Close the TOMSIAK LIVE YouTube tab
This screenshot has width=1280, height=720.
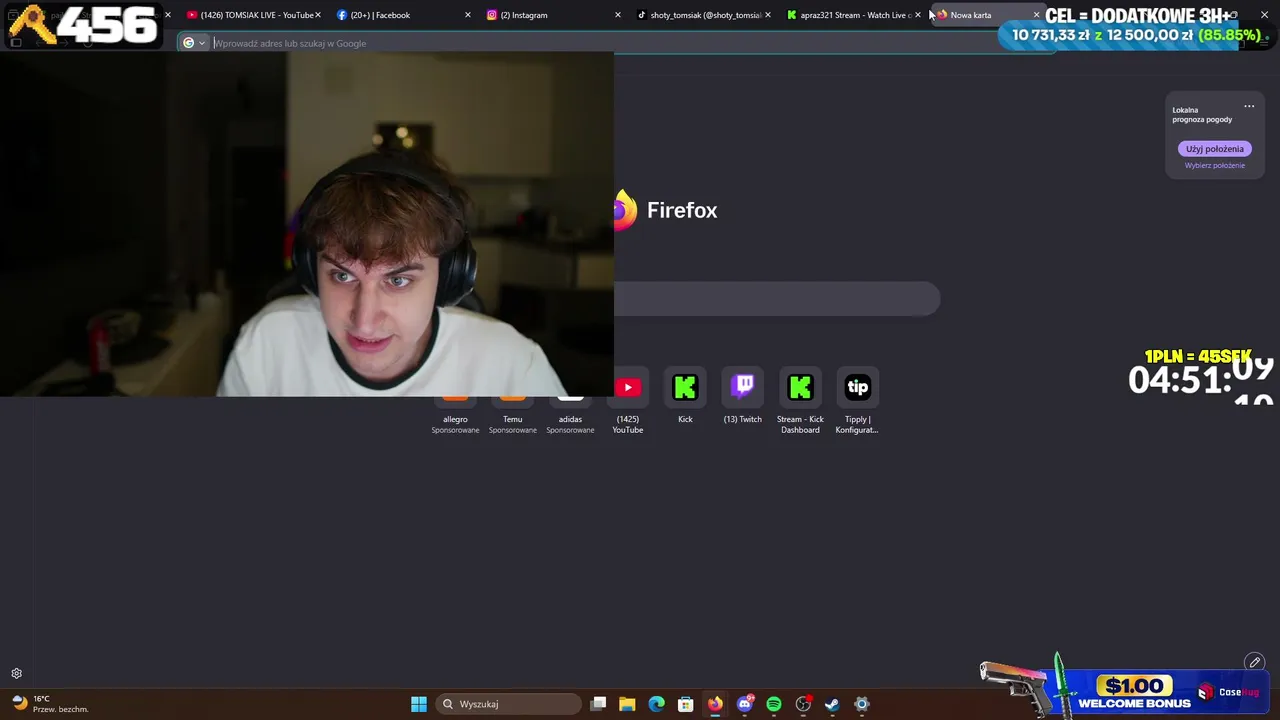point(318,15)
